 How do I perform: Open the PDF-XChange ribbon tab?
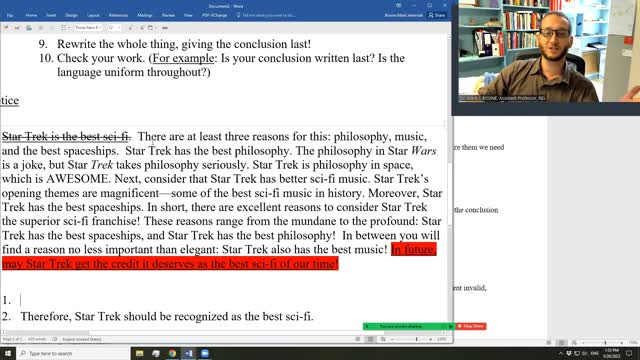[215, 15]
